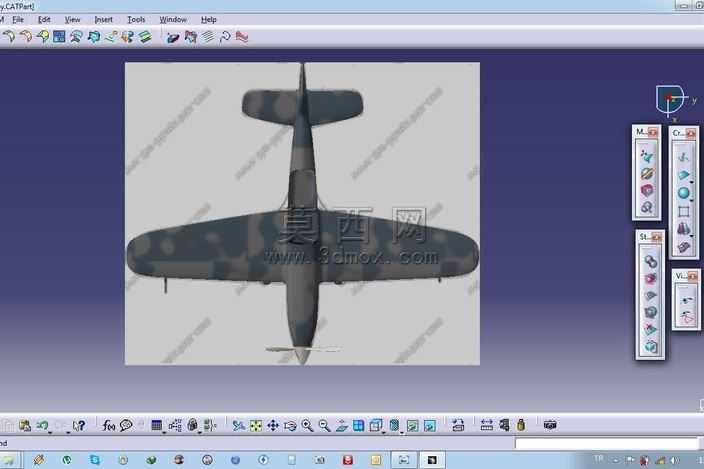
Task: Click the Zoom Out magnifier
Action: coord(324,425)
